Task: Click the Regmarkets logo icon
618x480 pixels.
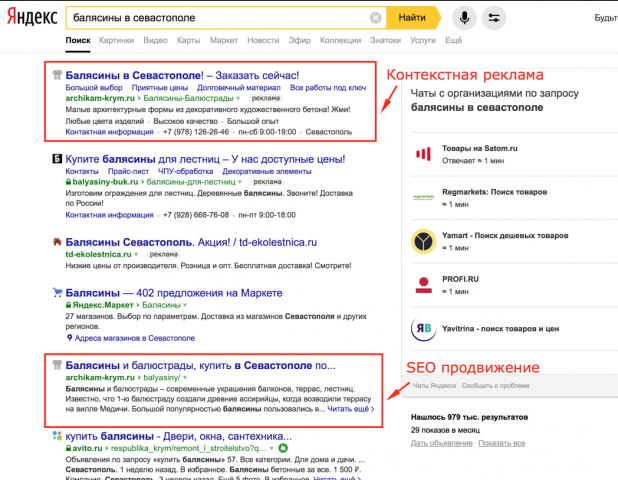Action: click(423, 197)
